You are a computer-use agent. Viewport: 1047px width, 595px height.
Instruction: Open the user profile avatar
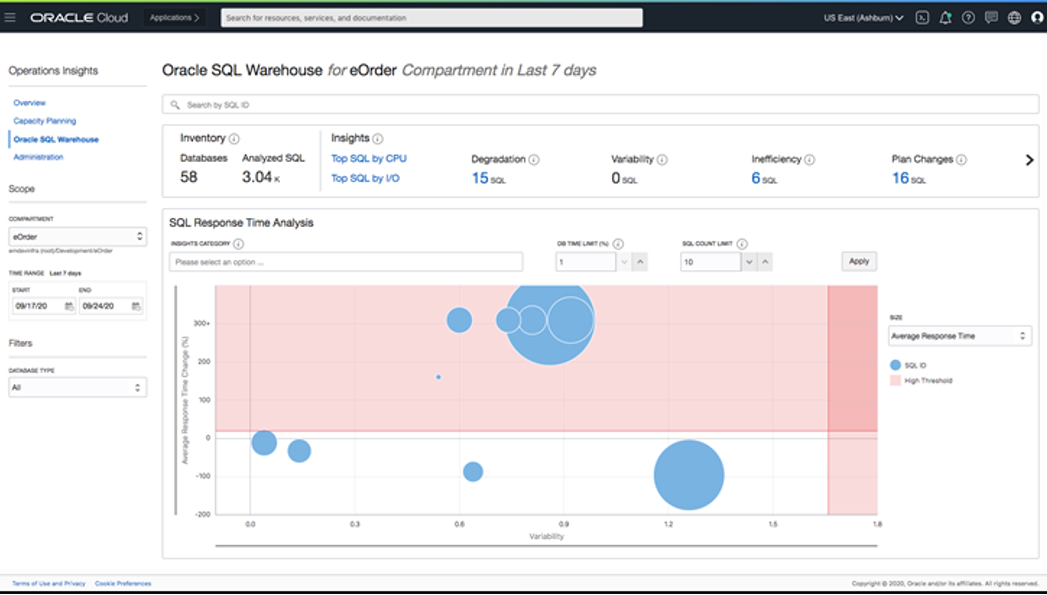point(1036,18)
